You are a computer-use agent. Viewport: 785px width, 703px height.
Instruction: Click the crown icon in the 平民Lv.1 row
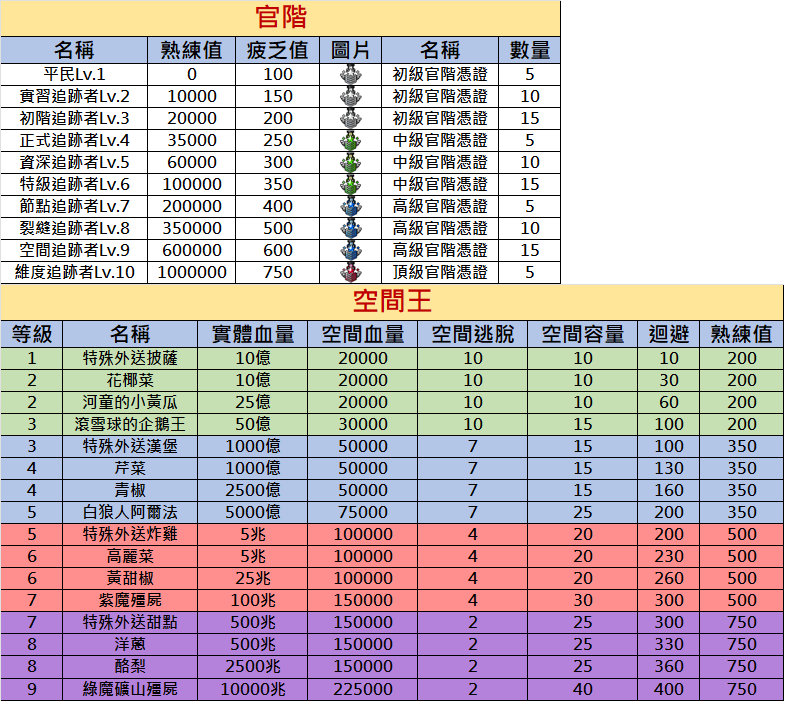tap(350, 74)
